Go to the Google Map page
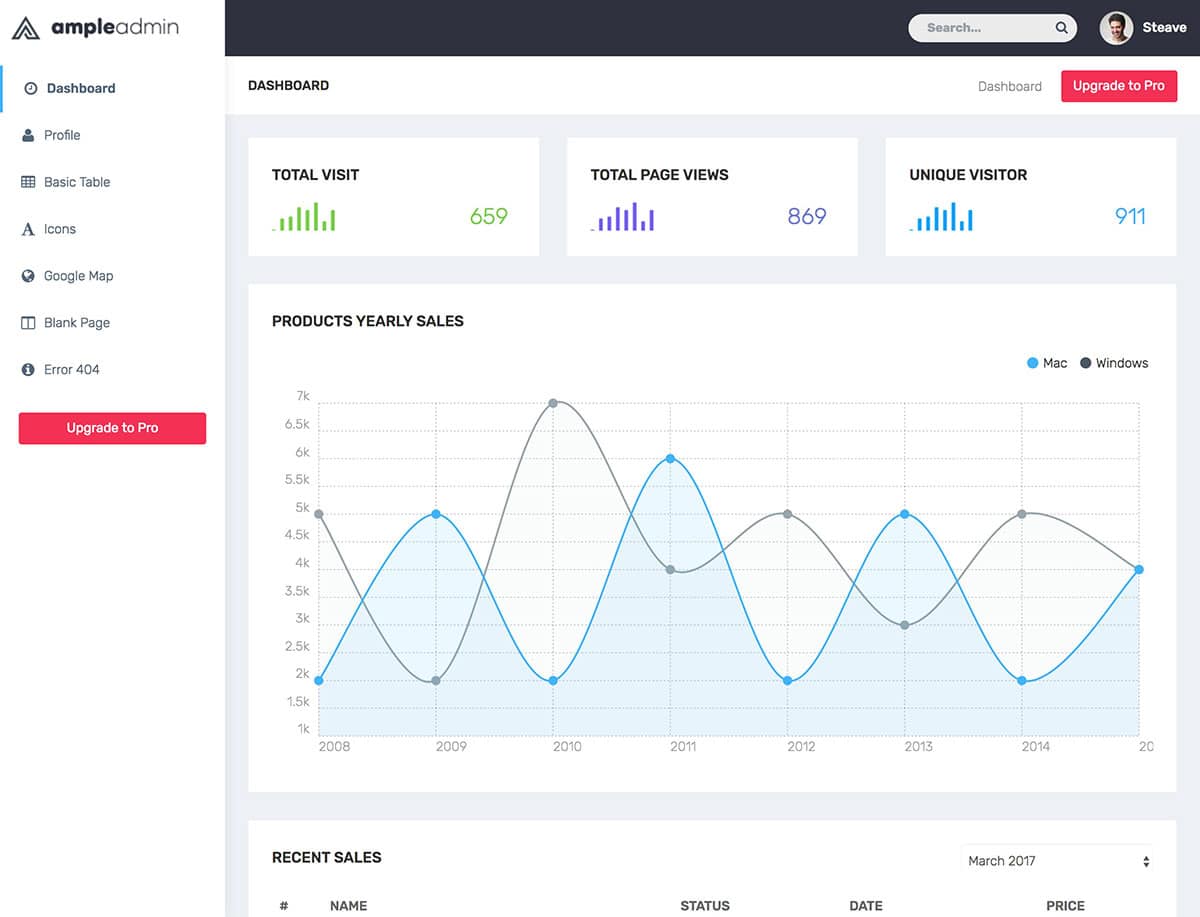1200x917 pixels. (78, 276)
